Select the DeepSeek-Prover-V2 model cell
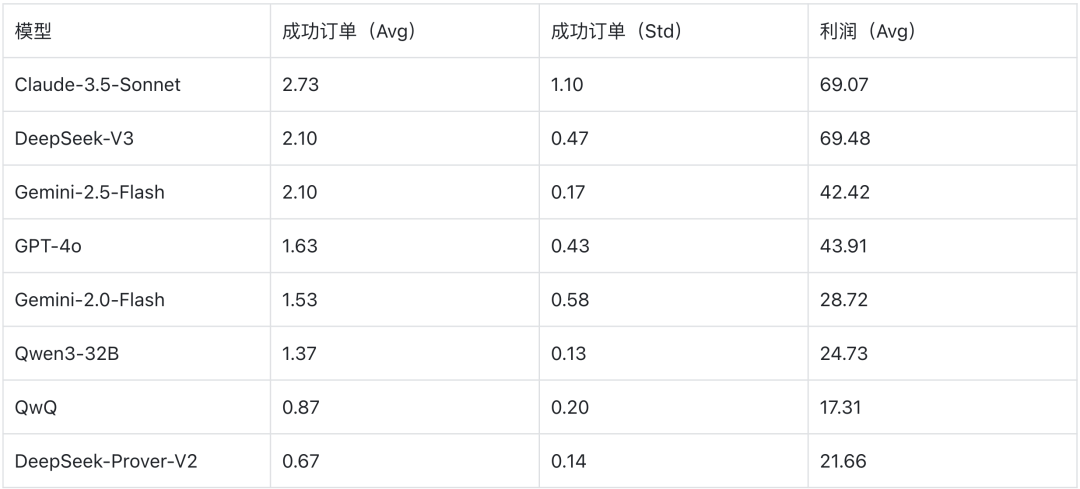 click(x=106, y=462)
